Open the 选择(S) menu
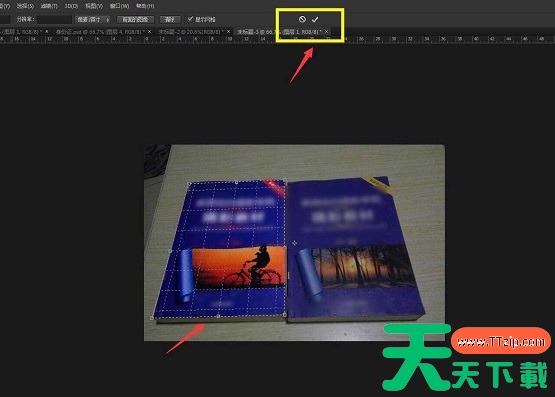The image size is (555, 397). (25, 6)
